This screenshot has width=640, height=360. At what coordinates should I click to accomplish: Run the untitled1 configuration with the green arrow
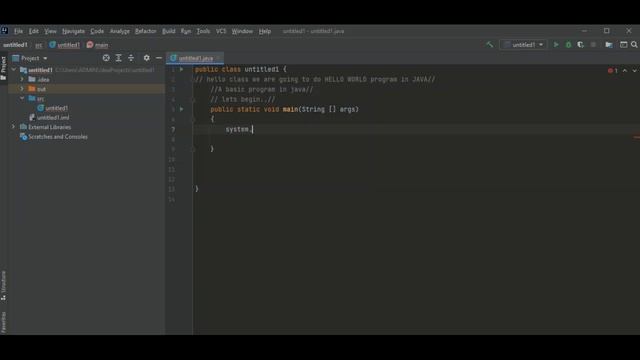(556, 44)
